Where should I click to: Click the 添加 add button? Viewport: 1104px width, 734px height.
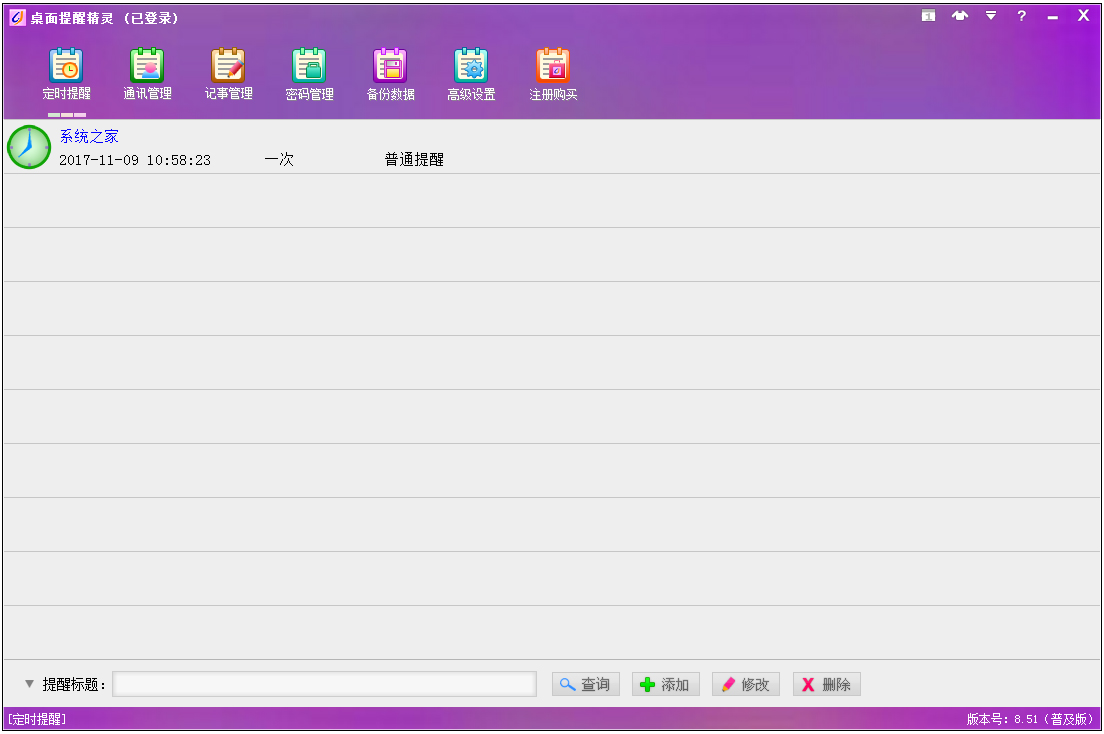666,684
